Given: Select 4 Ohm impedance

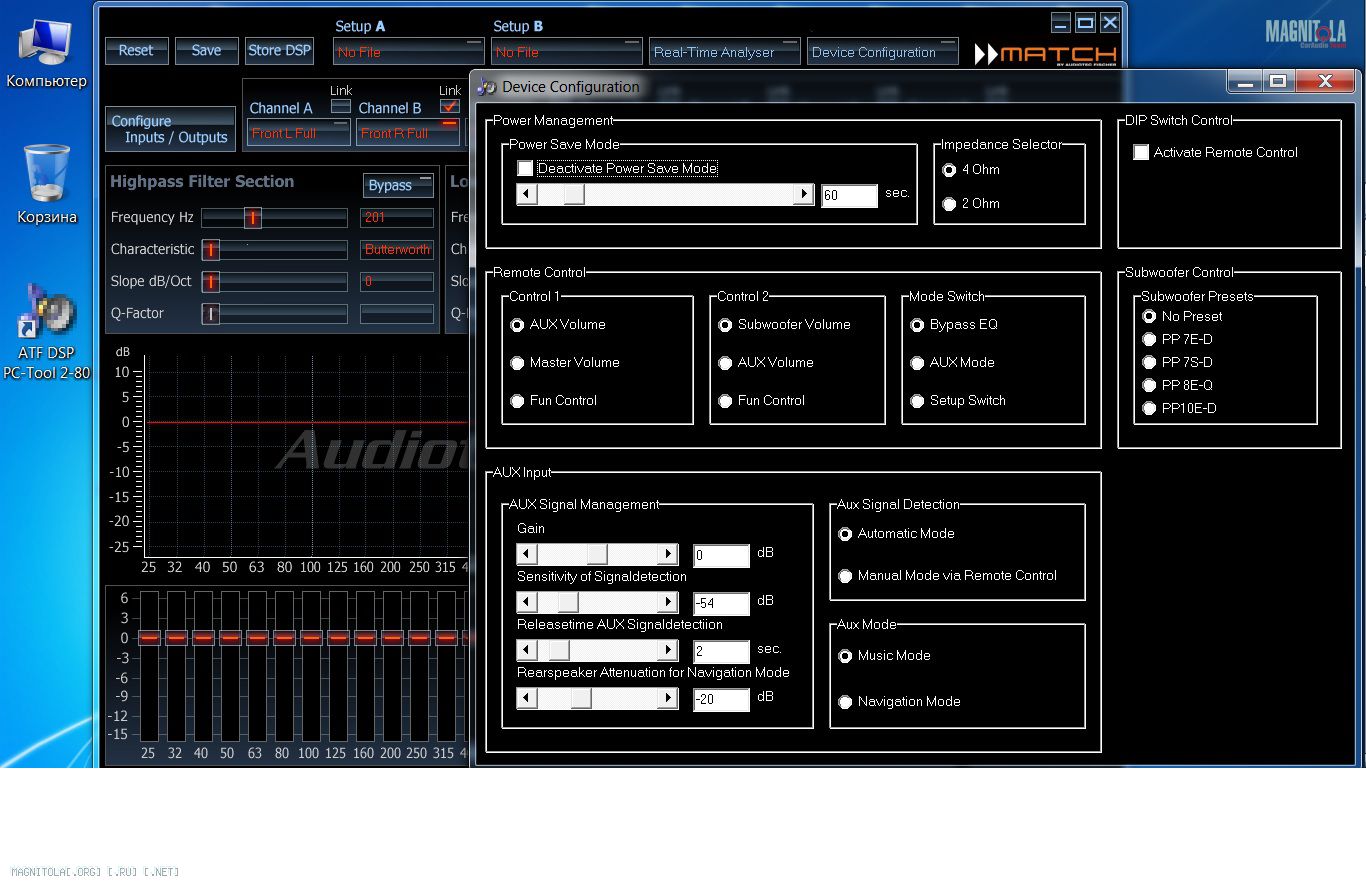Looking at the screenshot, I should click(949, 170).
